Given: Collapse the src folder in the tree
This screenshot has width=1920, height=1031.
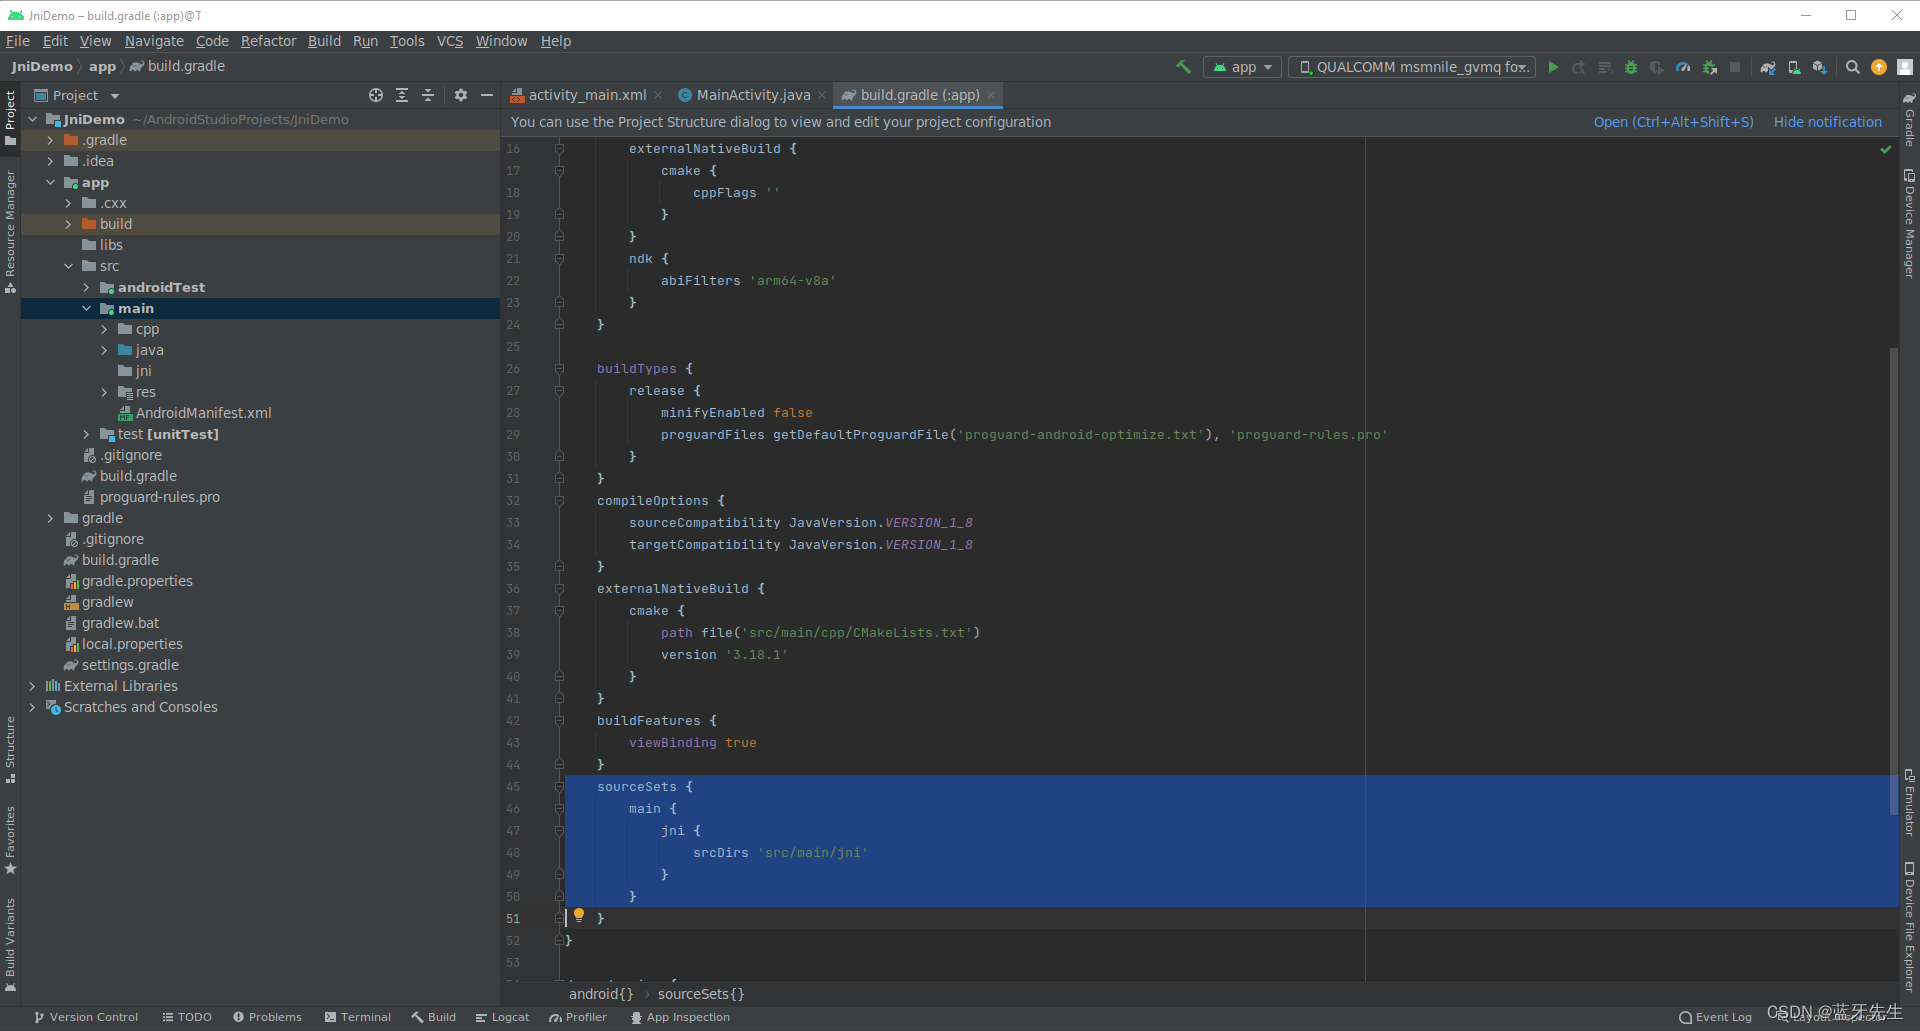Looking at the screenshot, I should (69, 266).
